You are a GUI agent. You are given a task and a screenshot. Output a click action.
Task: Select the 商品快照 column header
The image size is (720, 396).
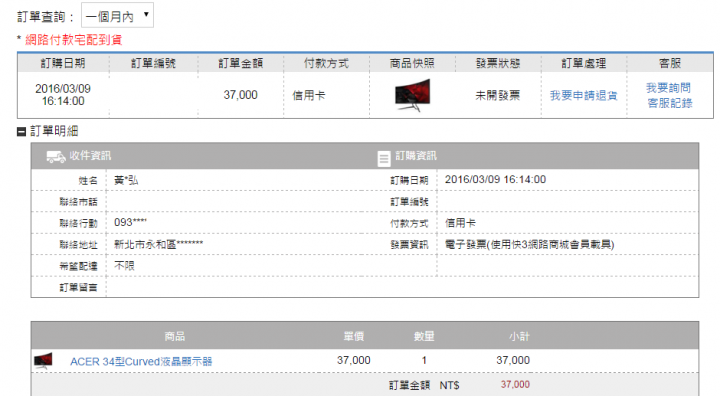[x=412, y=63]
